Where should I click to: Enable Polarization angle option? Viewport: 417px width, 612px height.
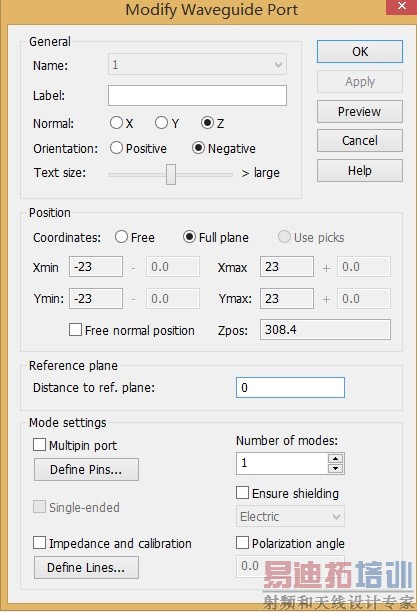242,543
